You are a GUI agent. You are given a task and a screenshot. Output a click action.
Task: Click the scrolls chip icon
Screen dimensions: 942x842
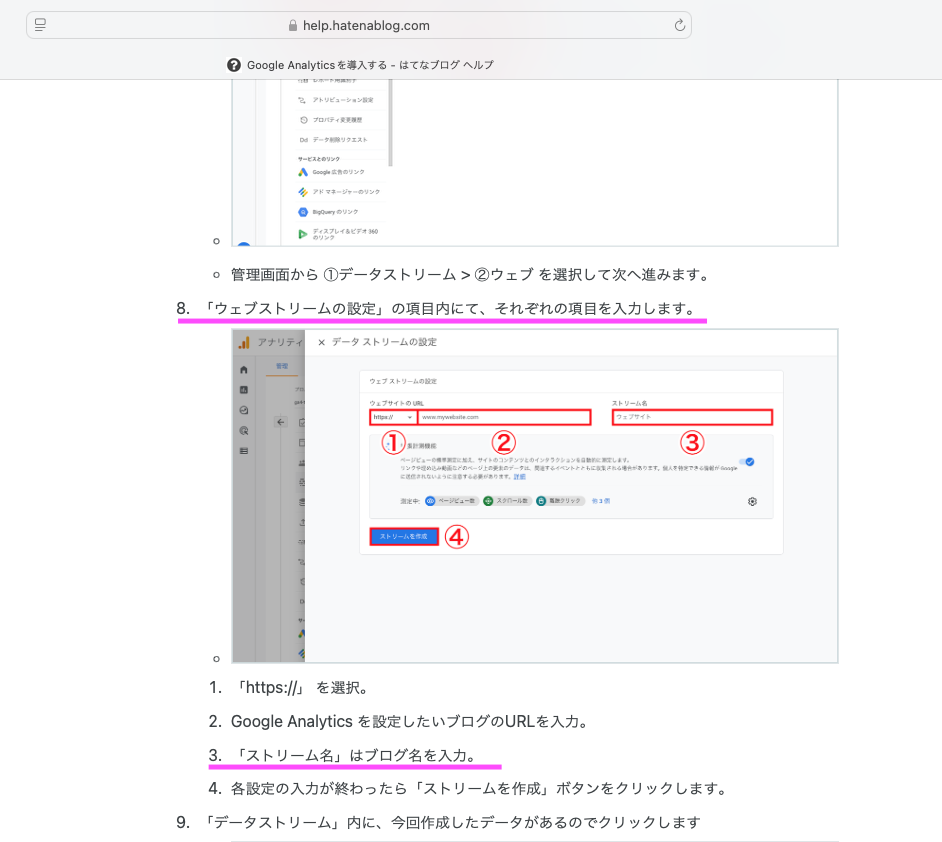(x=488, y=501)
